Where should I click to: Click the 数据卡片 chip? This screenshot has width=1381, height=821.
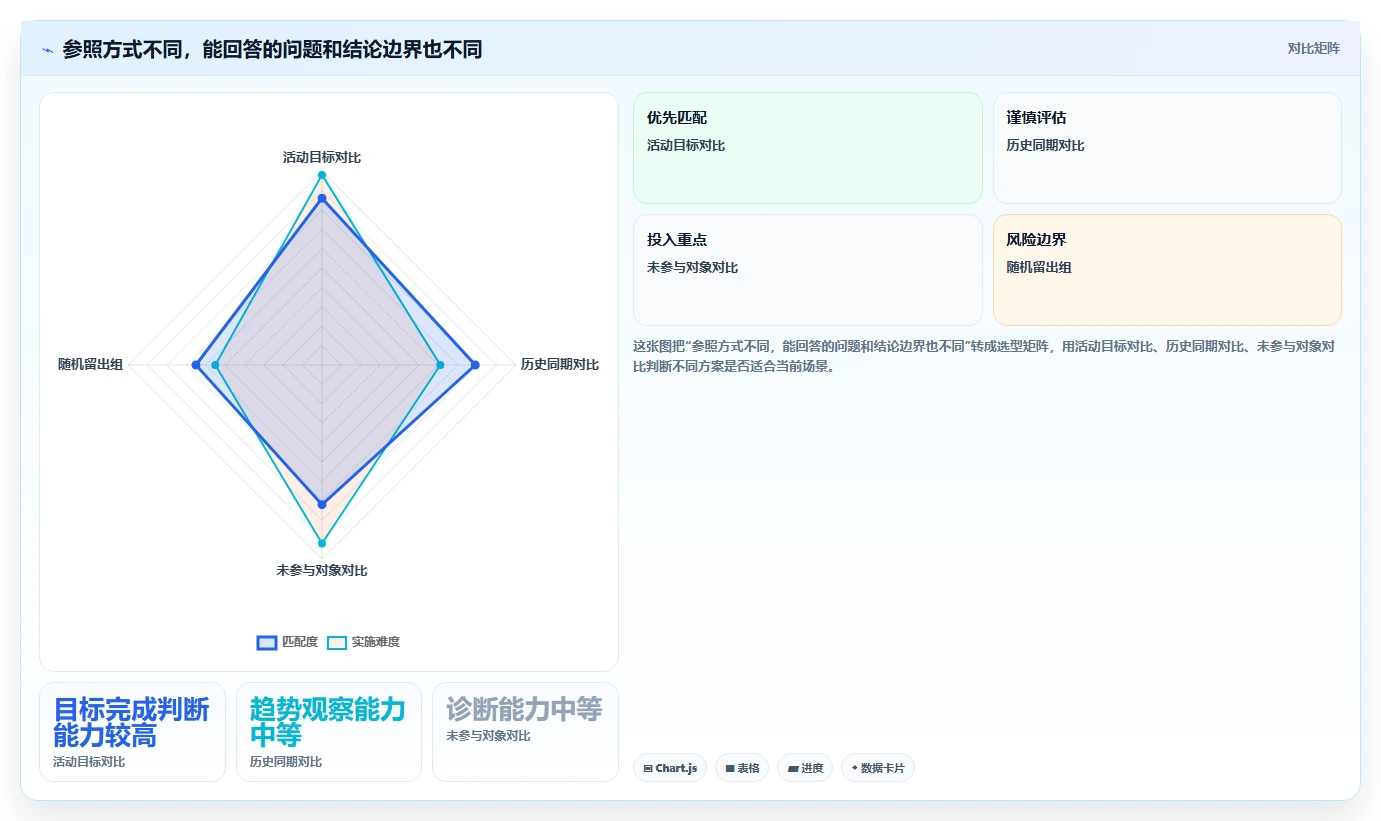coord(878,768)
